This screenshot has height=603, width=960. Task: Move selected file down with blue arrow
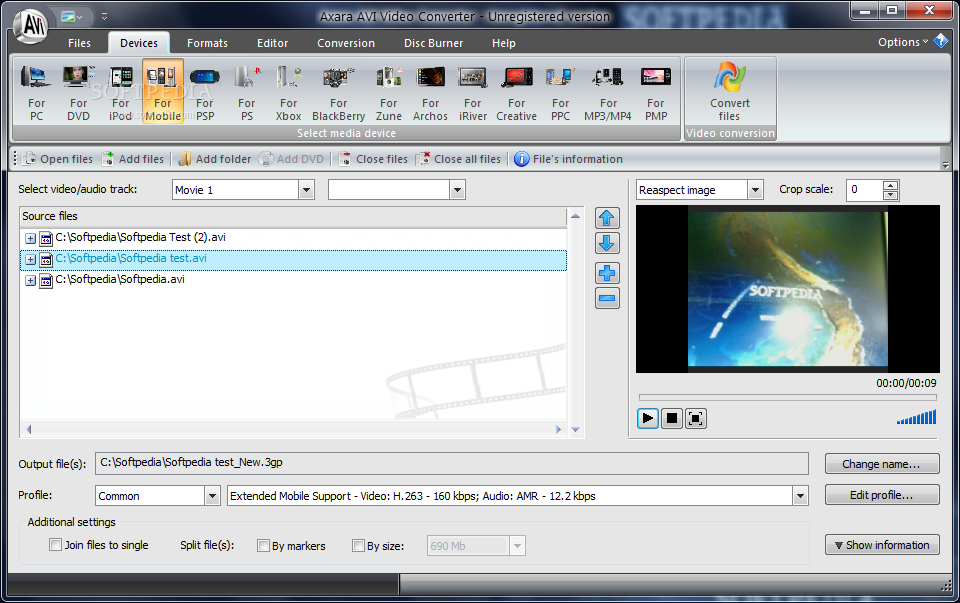tap(607, 243)
